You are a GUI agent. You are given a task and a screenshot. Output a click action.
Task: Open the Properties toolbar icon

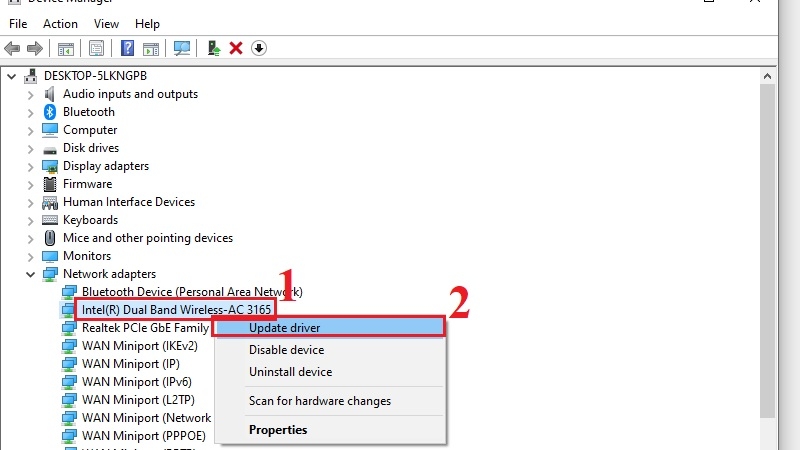point(96,48)
